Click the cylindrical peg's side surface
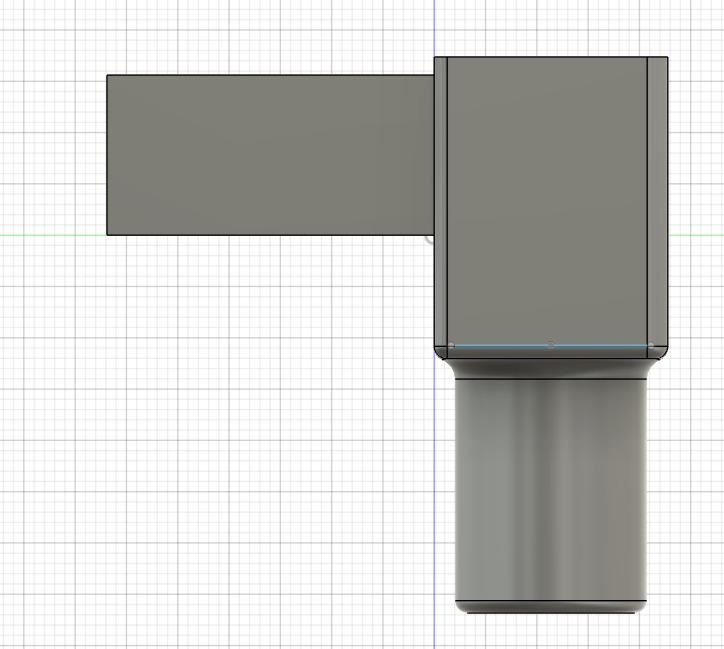The height and width of the screenshot is (649, 724). (551, 489)
